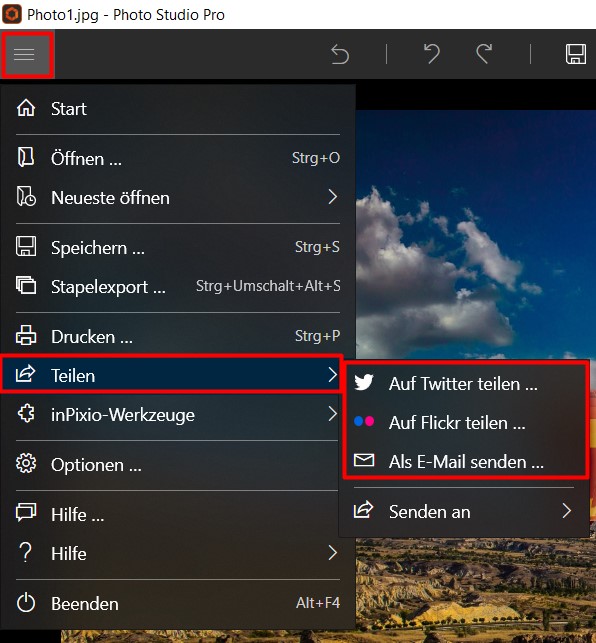596x643 pixels.
Task: Click the floppy disk save icon
Action: [x=575, y=55]
